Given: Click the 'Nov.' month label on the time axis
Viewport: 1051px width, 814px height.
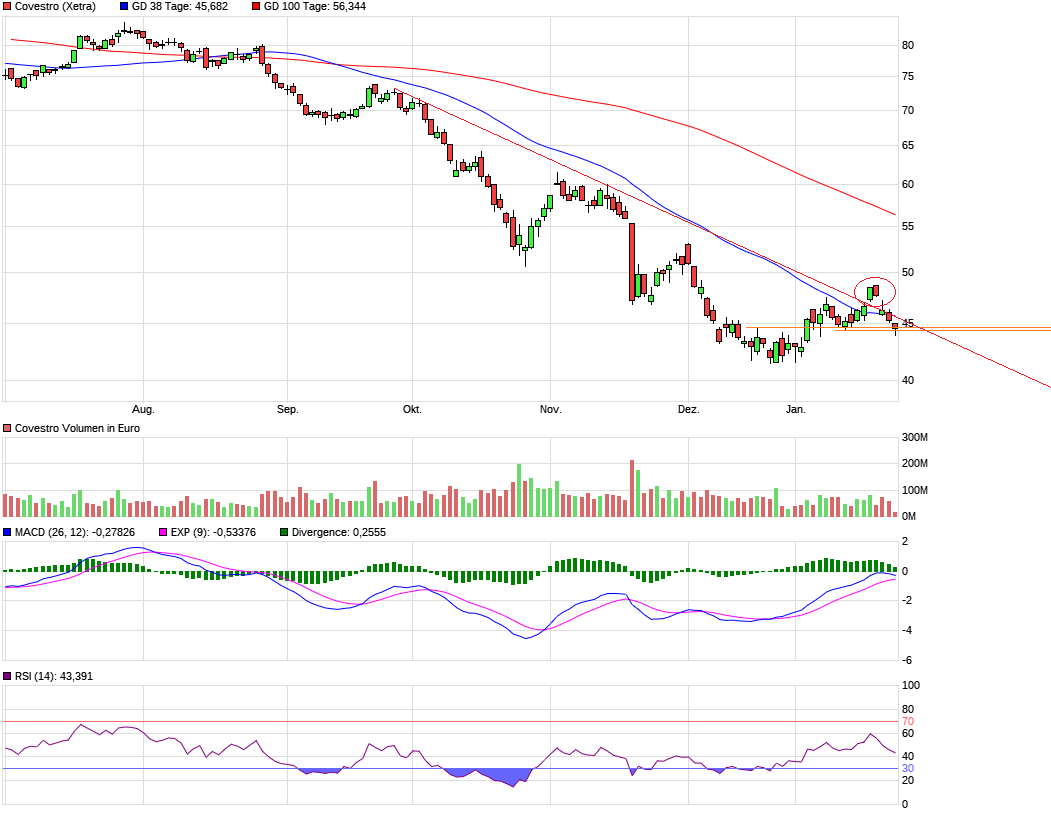Looking at the screenshot, I should [x=550, y=410].
